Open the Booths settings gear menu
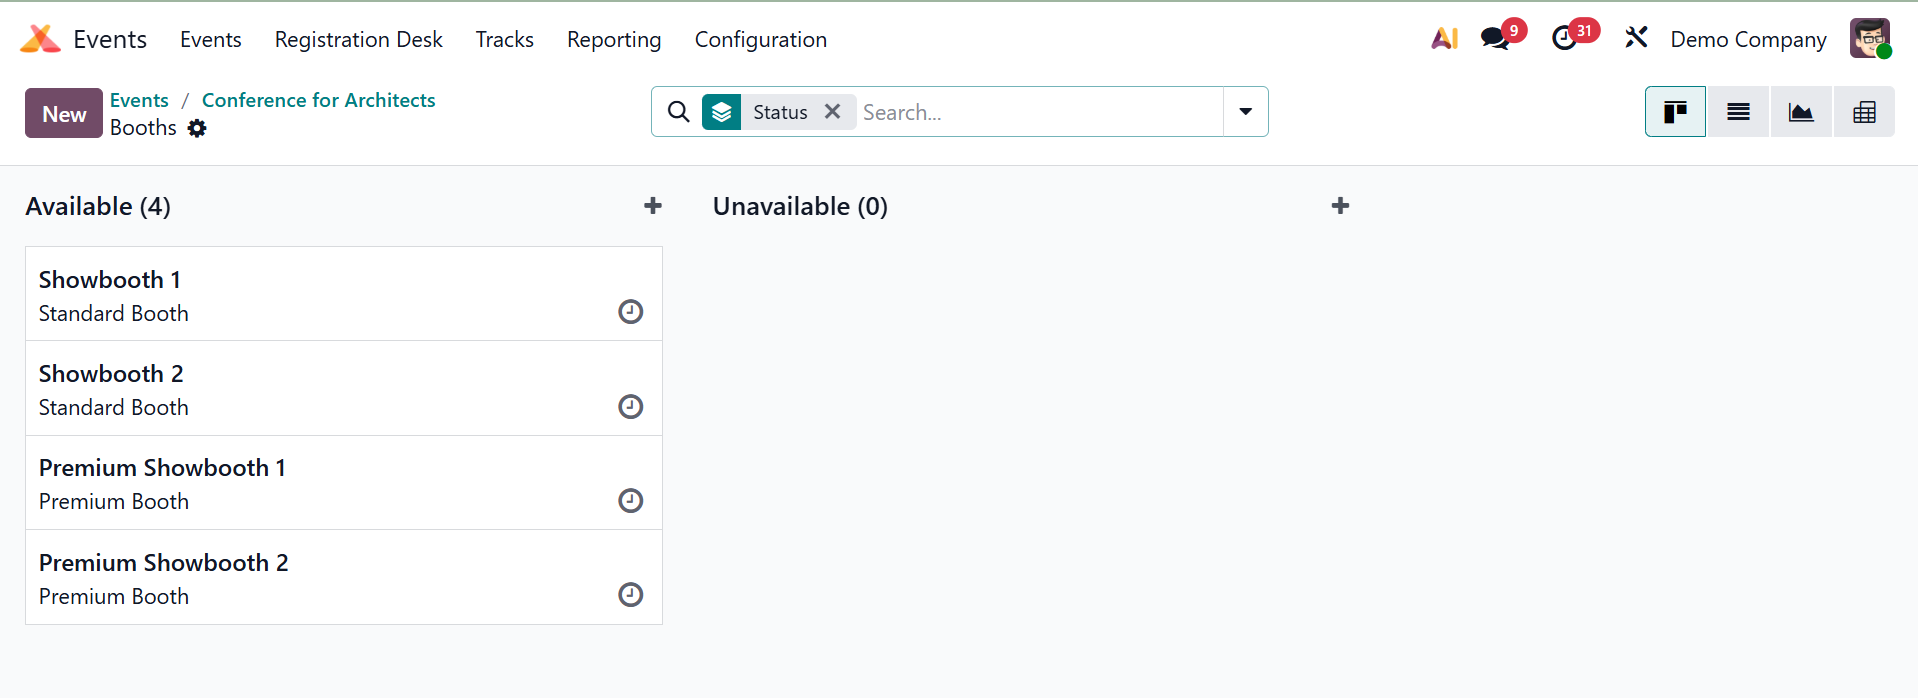Screen dimensions: 1918x698 point(198,129)
